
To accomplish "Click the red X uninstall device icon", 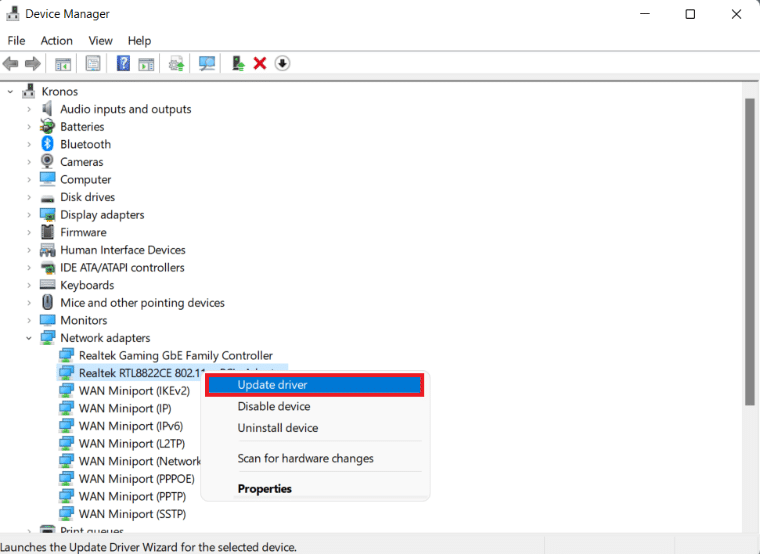I will (x=260, y=64).
